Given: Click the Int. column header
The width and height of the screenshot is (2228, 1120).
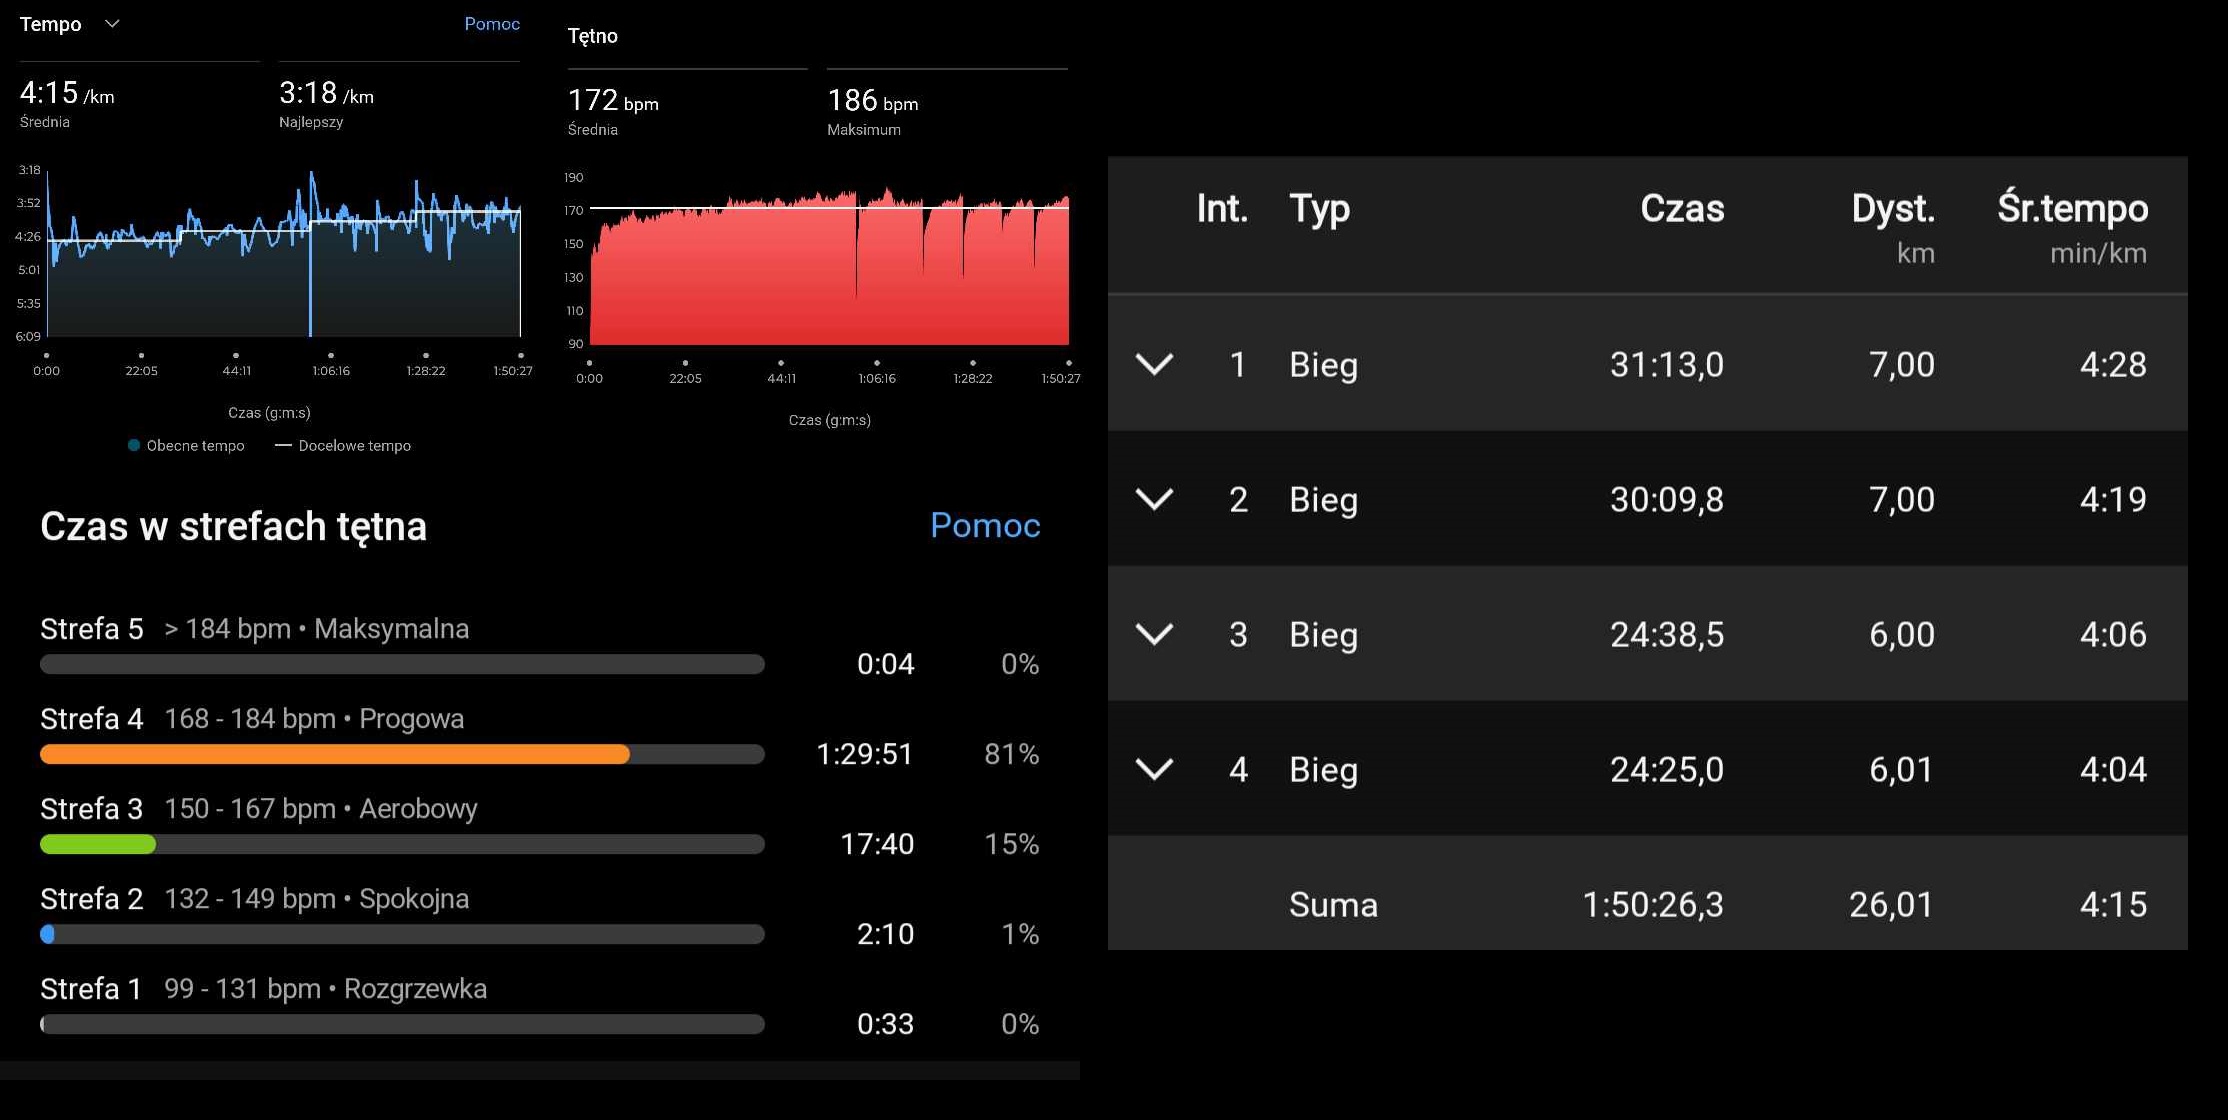Looking at the screenshot, I should point(1221,209).
